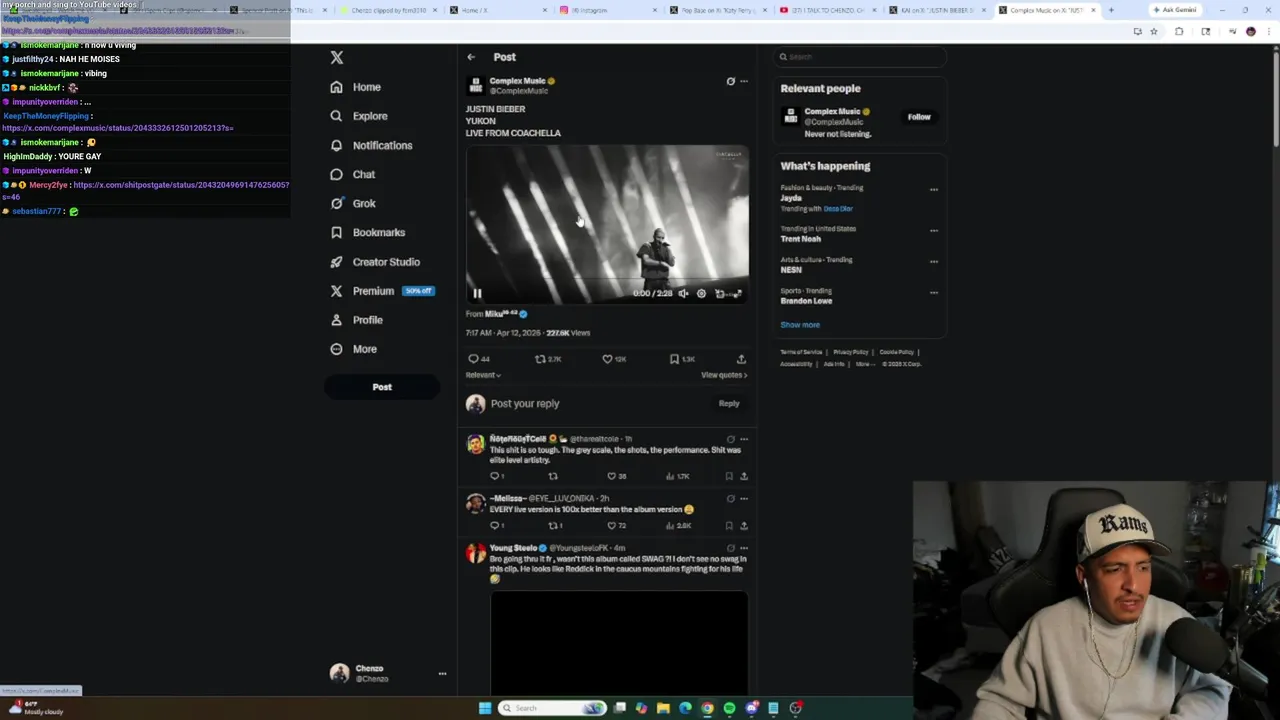Repost the @therealtcole reply

(x=553, y=476)
